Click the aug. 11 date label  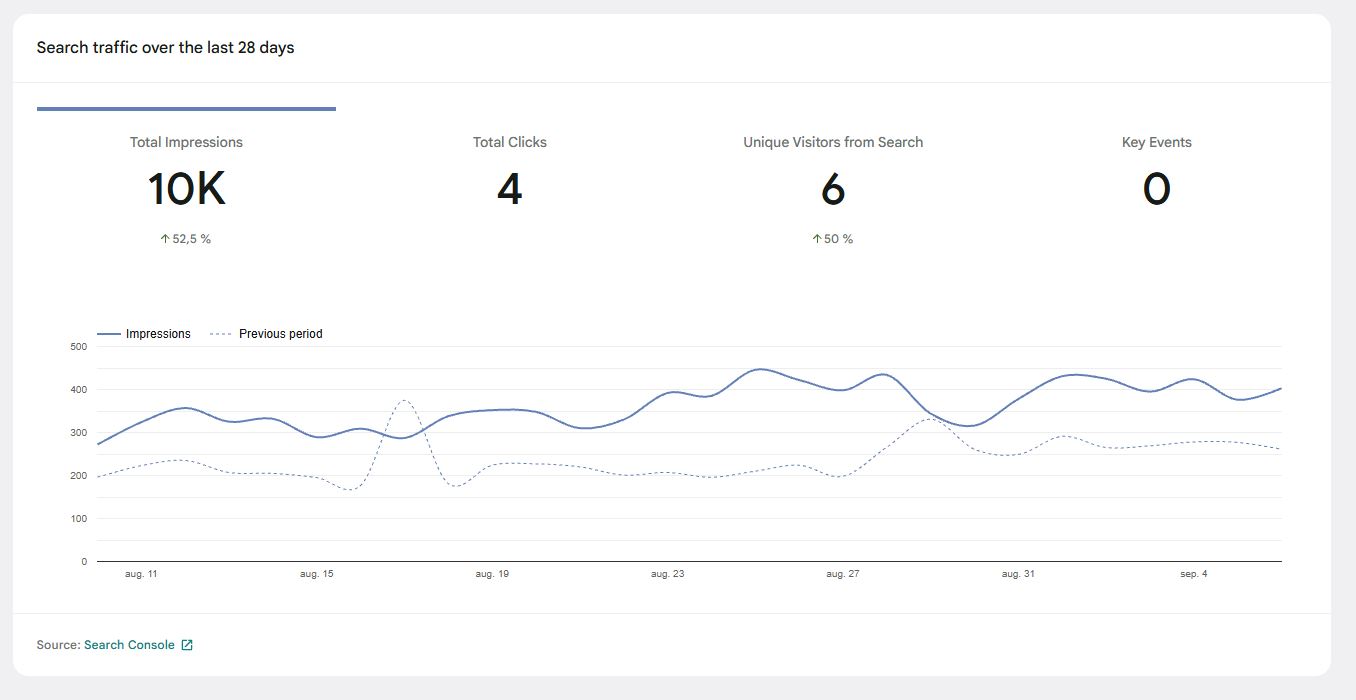(x=141, y=574)
